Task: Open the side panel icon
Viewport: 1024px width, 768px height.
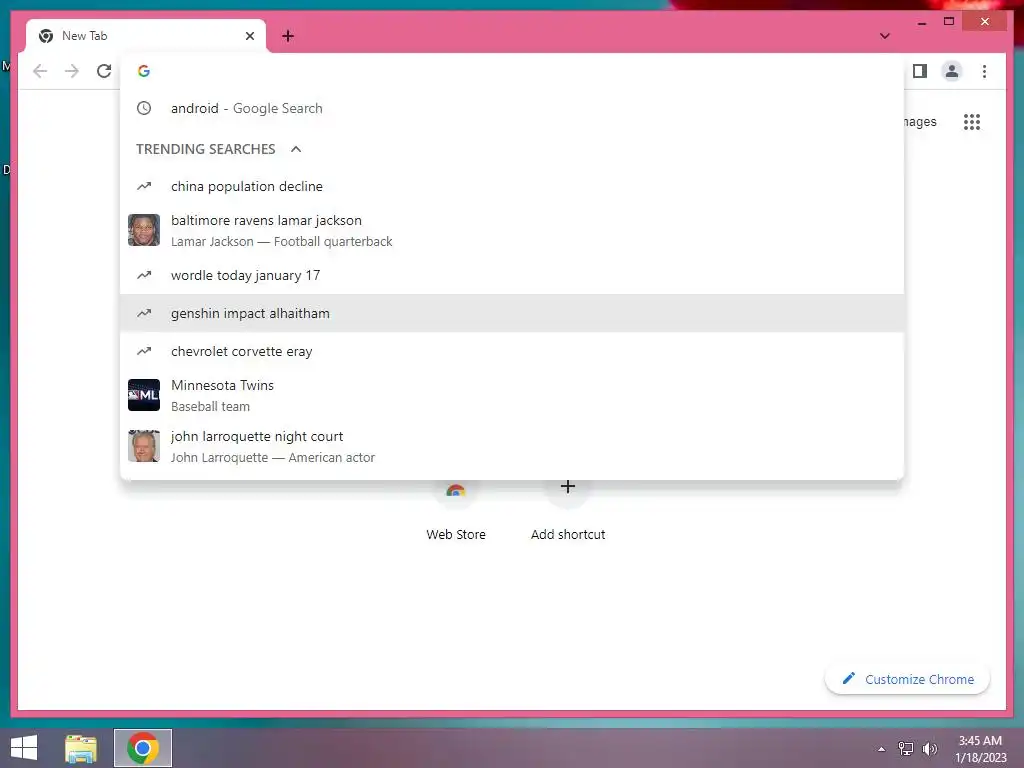Action: click(x=920, y=71)
